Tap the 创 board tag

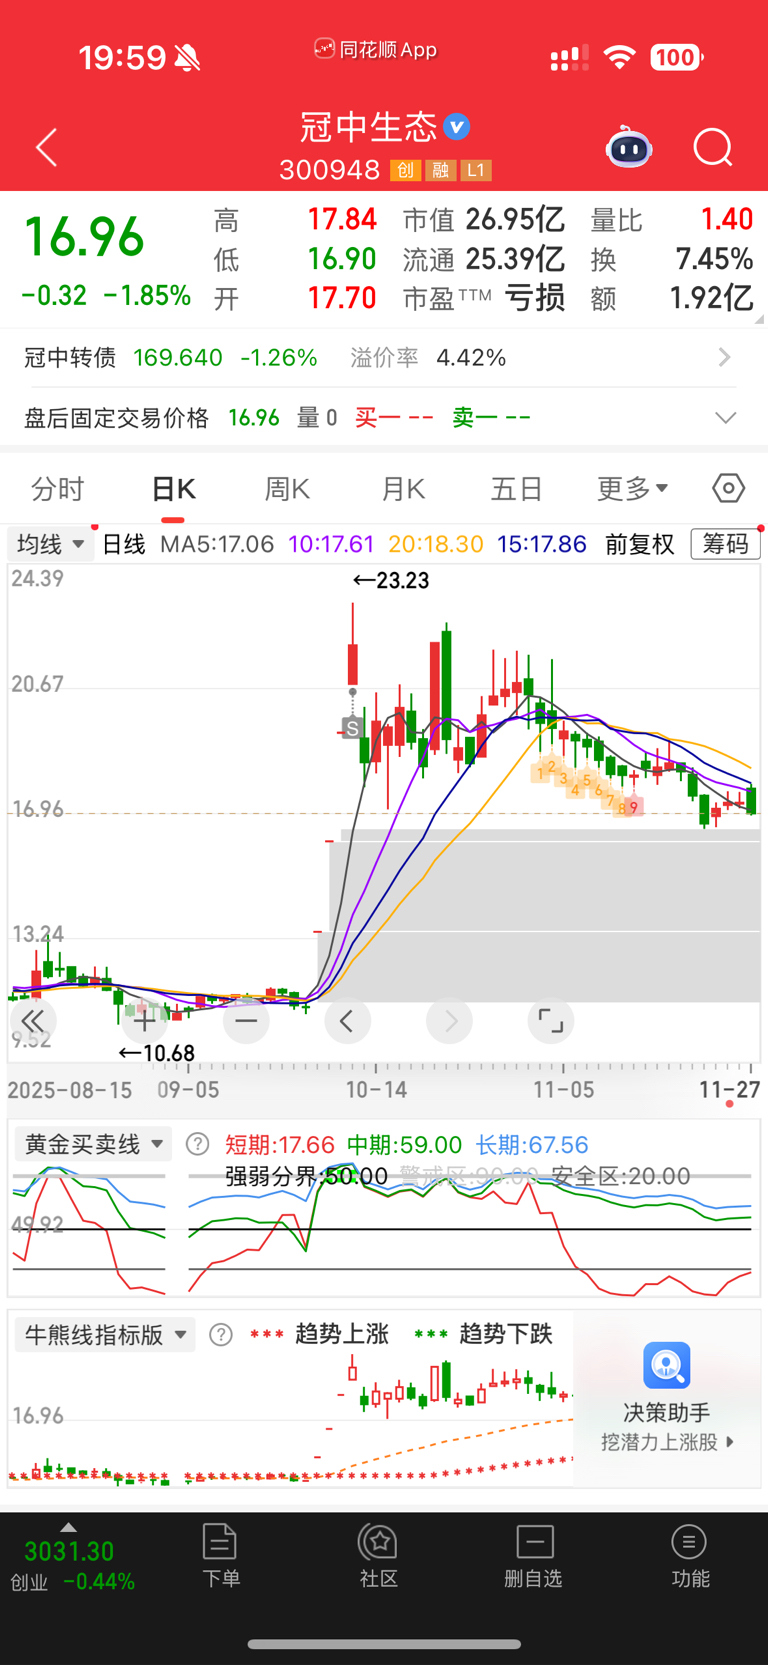tap(405, 170)
